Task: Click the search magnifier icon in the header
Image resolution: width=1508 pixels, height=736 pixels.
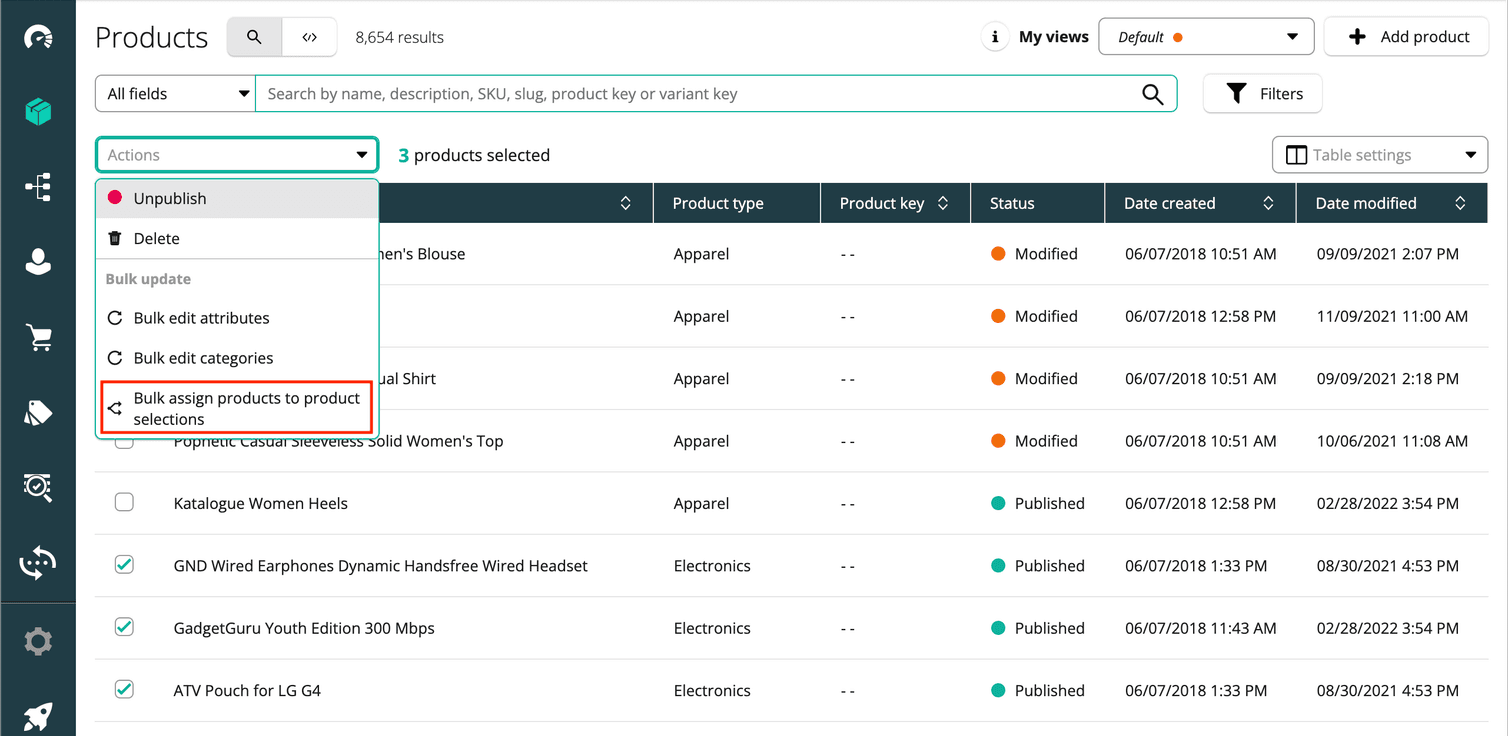Action: coord(253,36)
